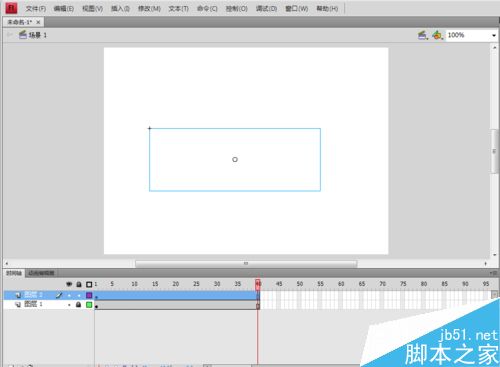Viewport: 500px width, 367px height.
Task: Click frame 20 on the timeline ruler
Action: [x=176, y=284]
